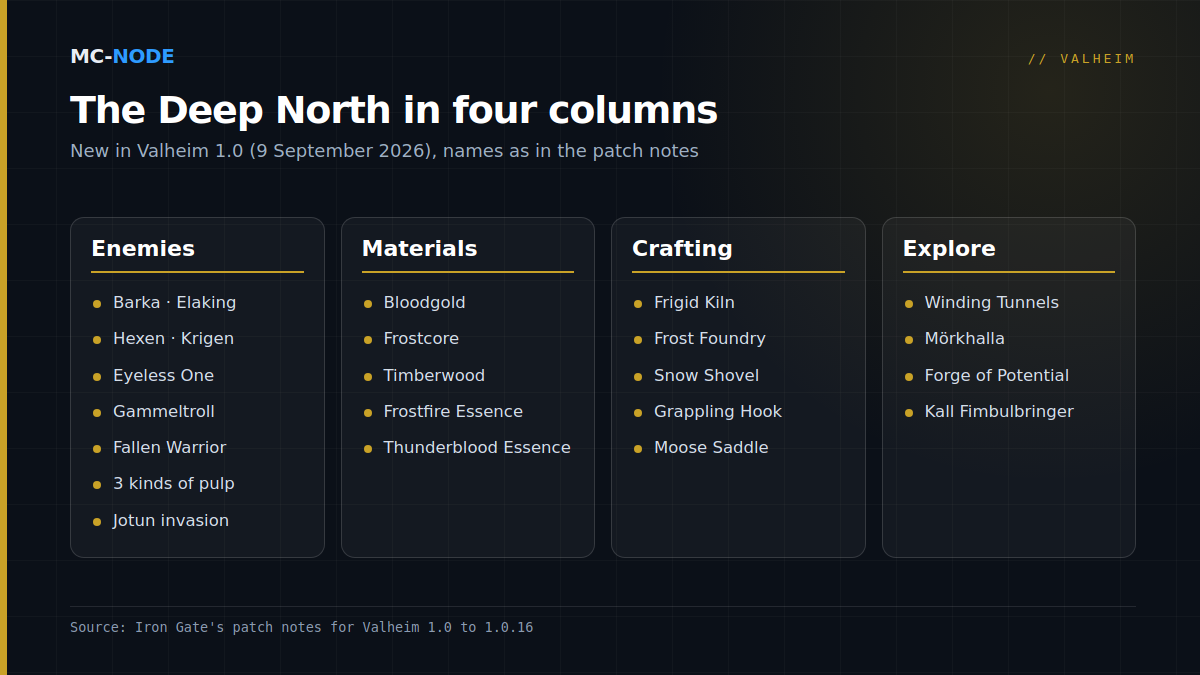Select the 'Frost Foundry' crafting item

[x=709, y=338]
